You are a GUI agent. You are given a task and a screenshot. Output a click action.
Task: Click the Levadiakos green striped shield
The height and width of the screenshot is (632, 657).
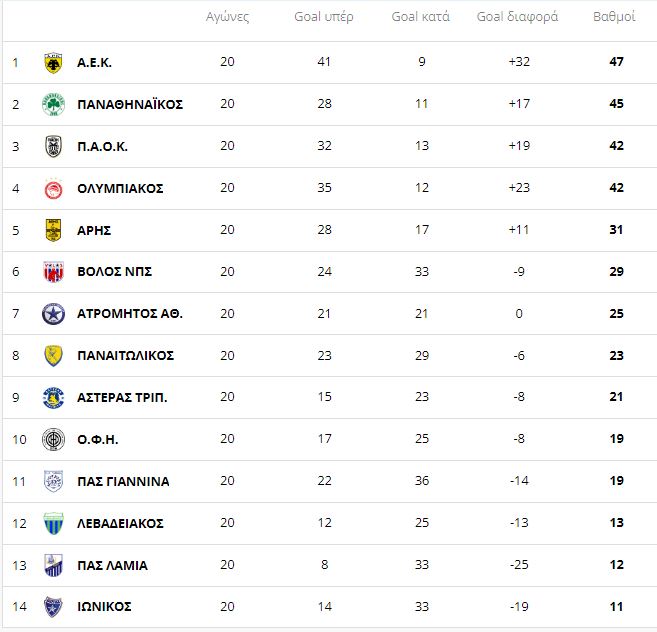(53, 523)
